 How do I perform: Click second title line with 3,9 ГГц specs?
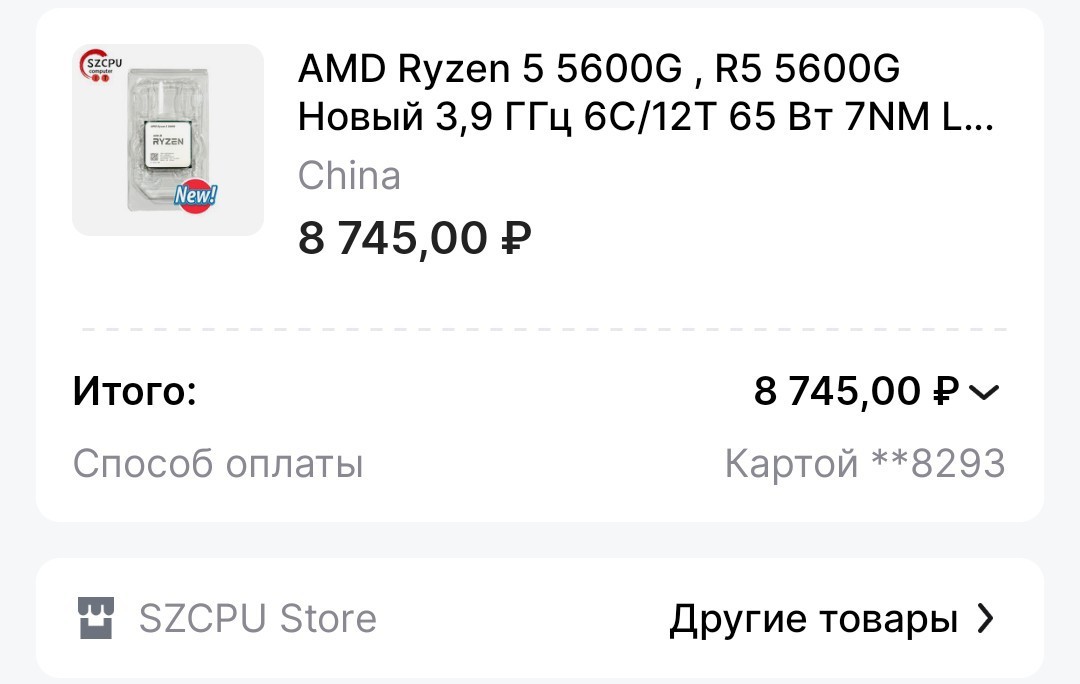coord(646,116)
